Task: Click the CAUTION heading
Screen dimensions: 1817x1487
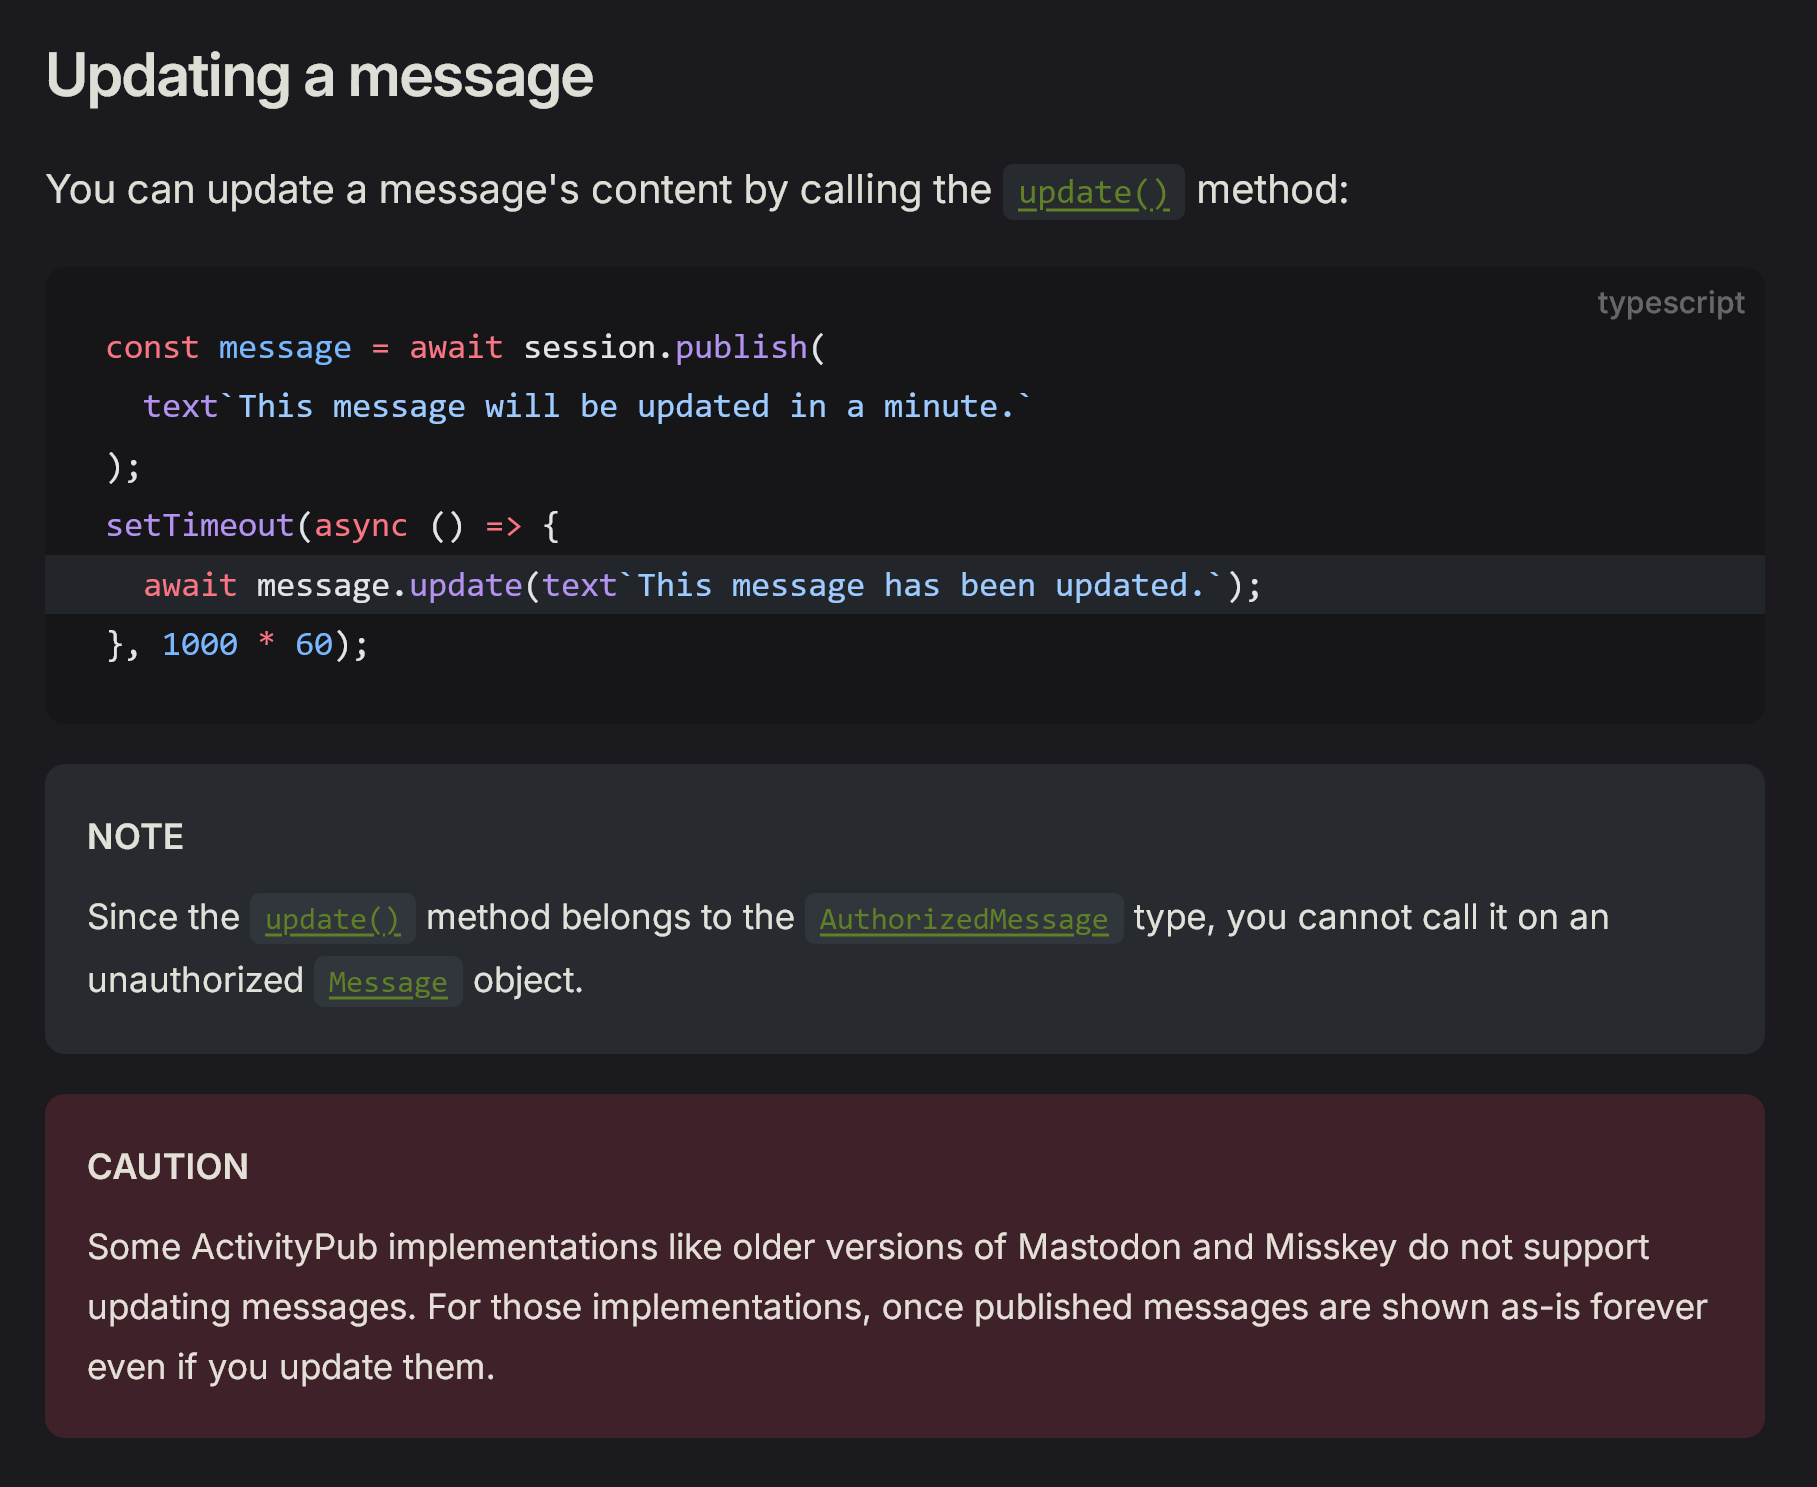Action: pos(167,1167)
